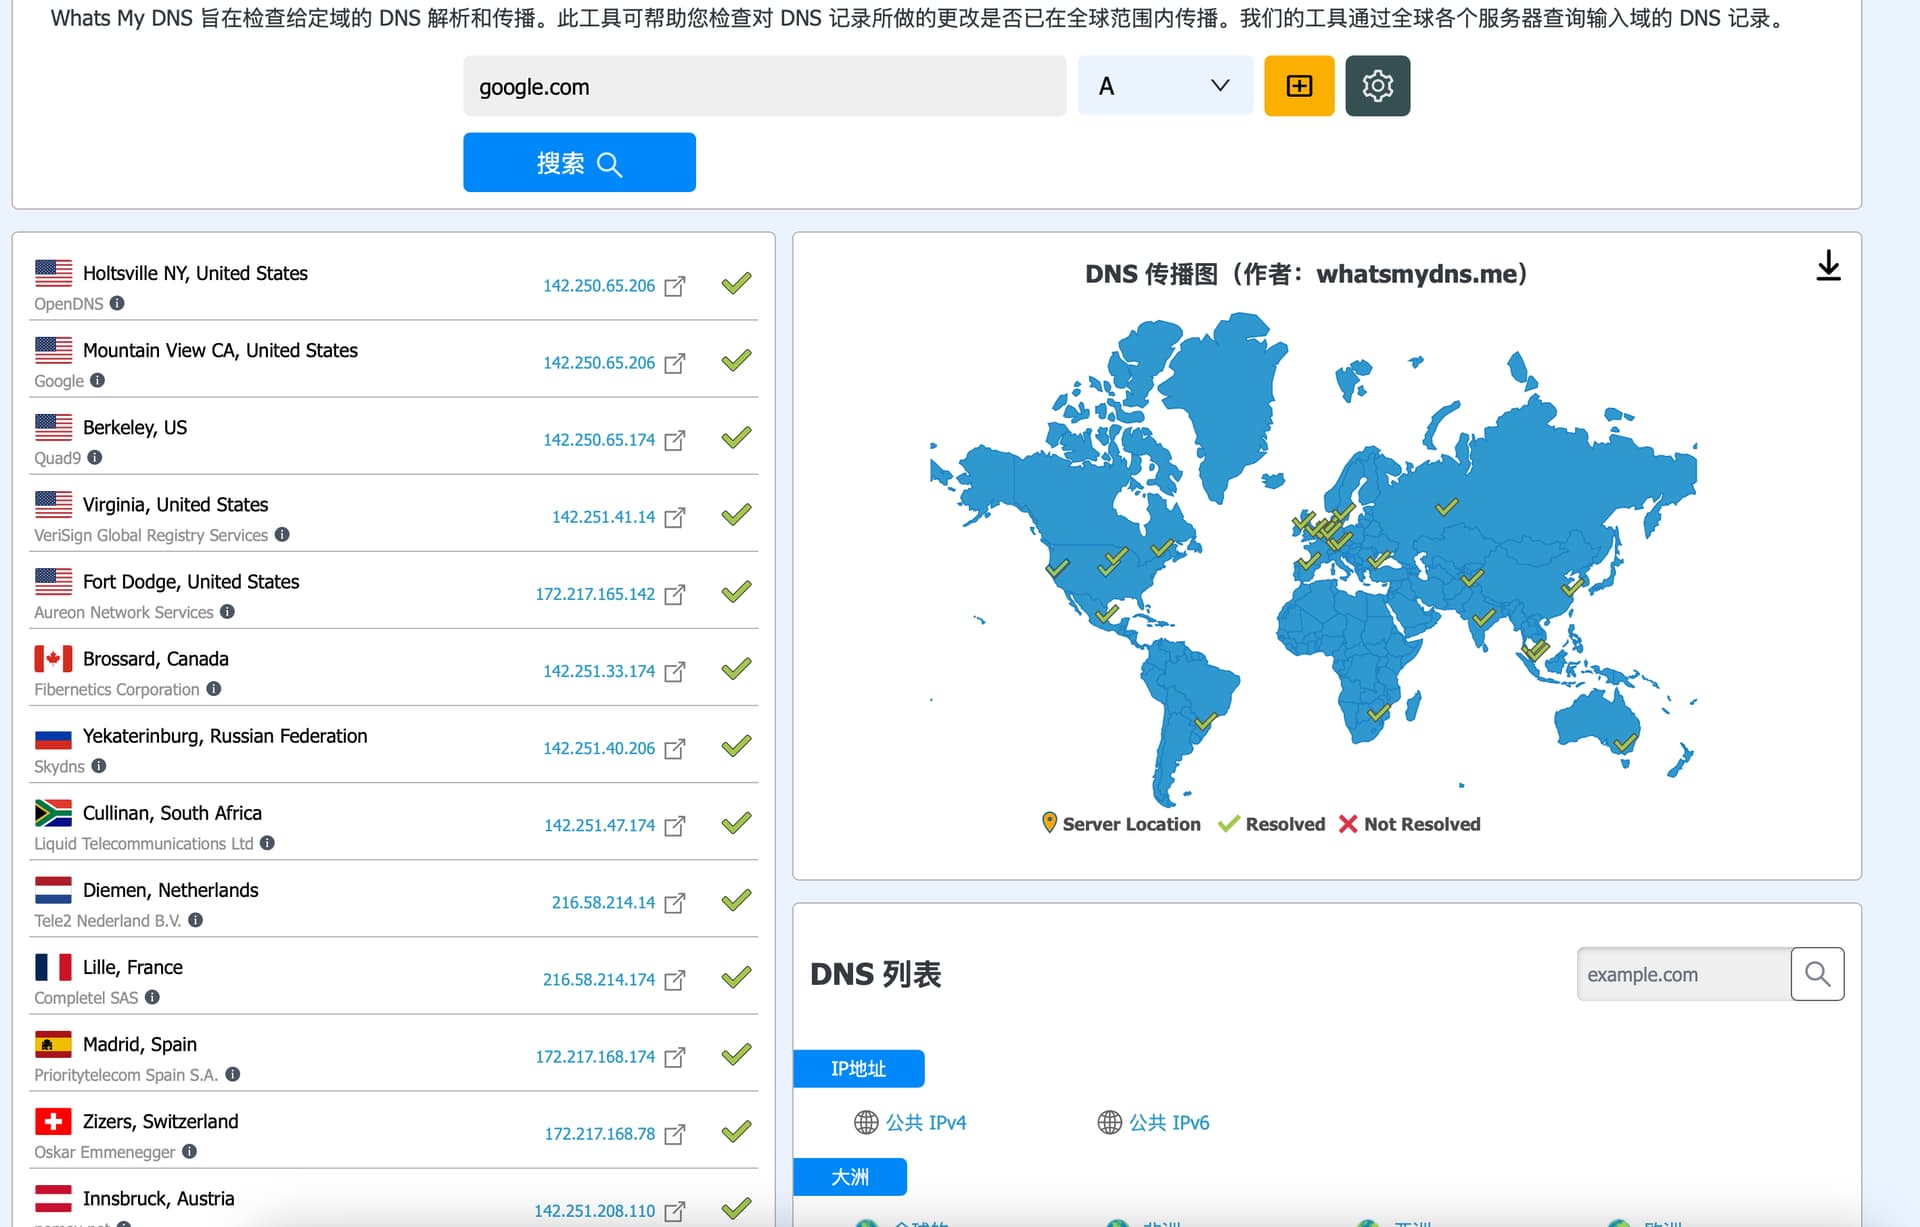Open IP 142.251.41.14 for Virginia

pos(603,517)
